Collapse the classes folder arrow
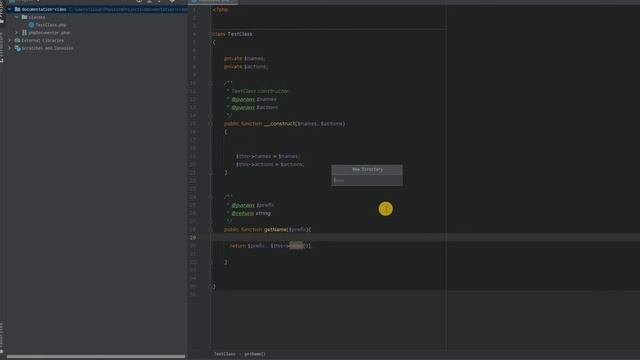The image size is (640, 360). [x=17, y=17]
